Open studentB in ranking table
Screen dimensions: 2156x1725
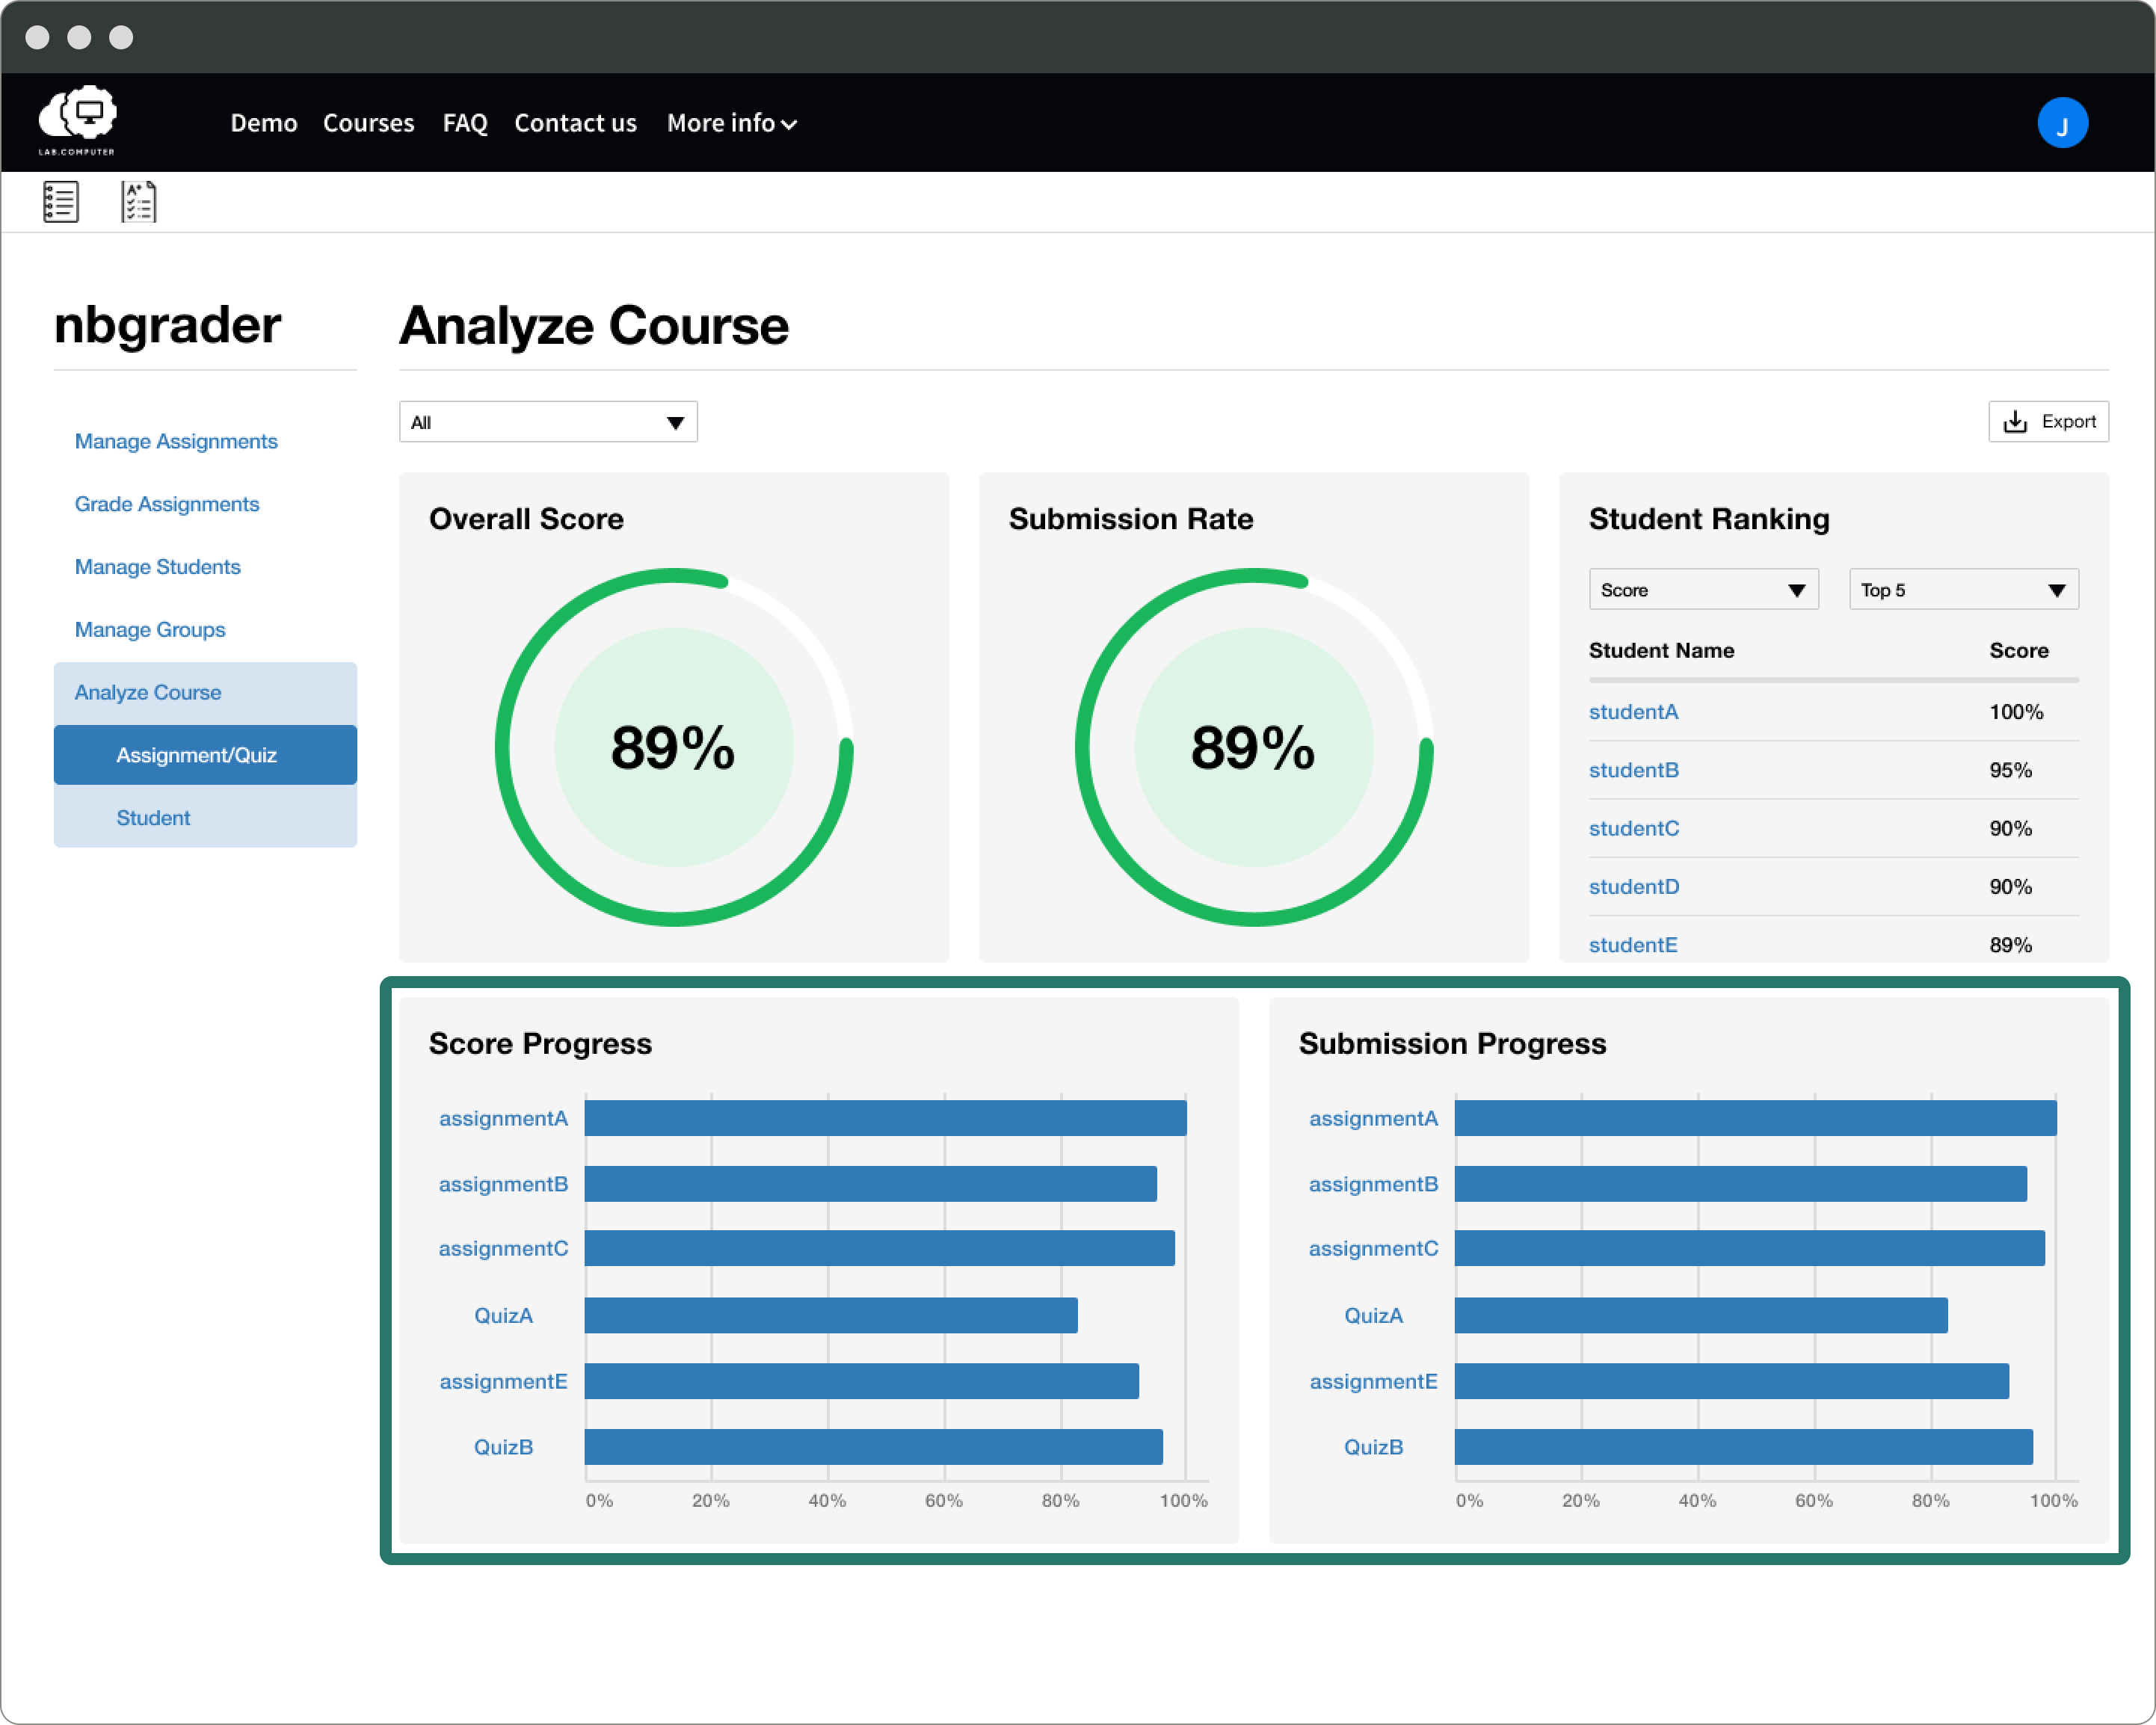pos(1633,770)
